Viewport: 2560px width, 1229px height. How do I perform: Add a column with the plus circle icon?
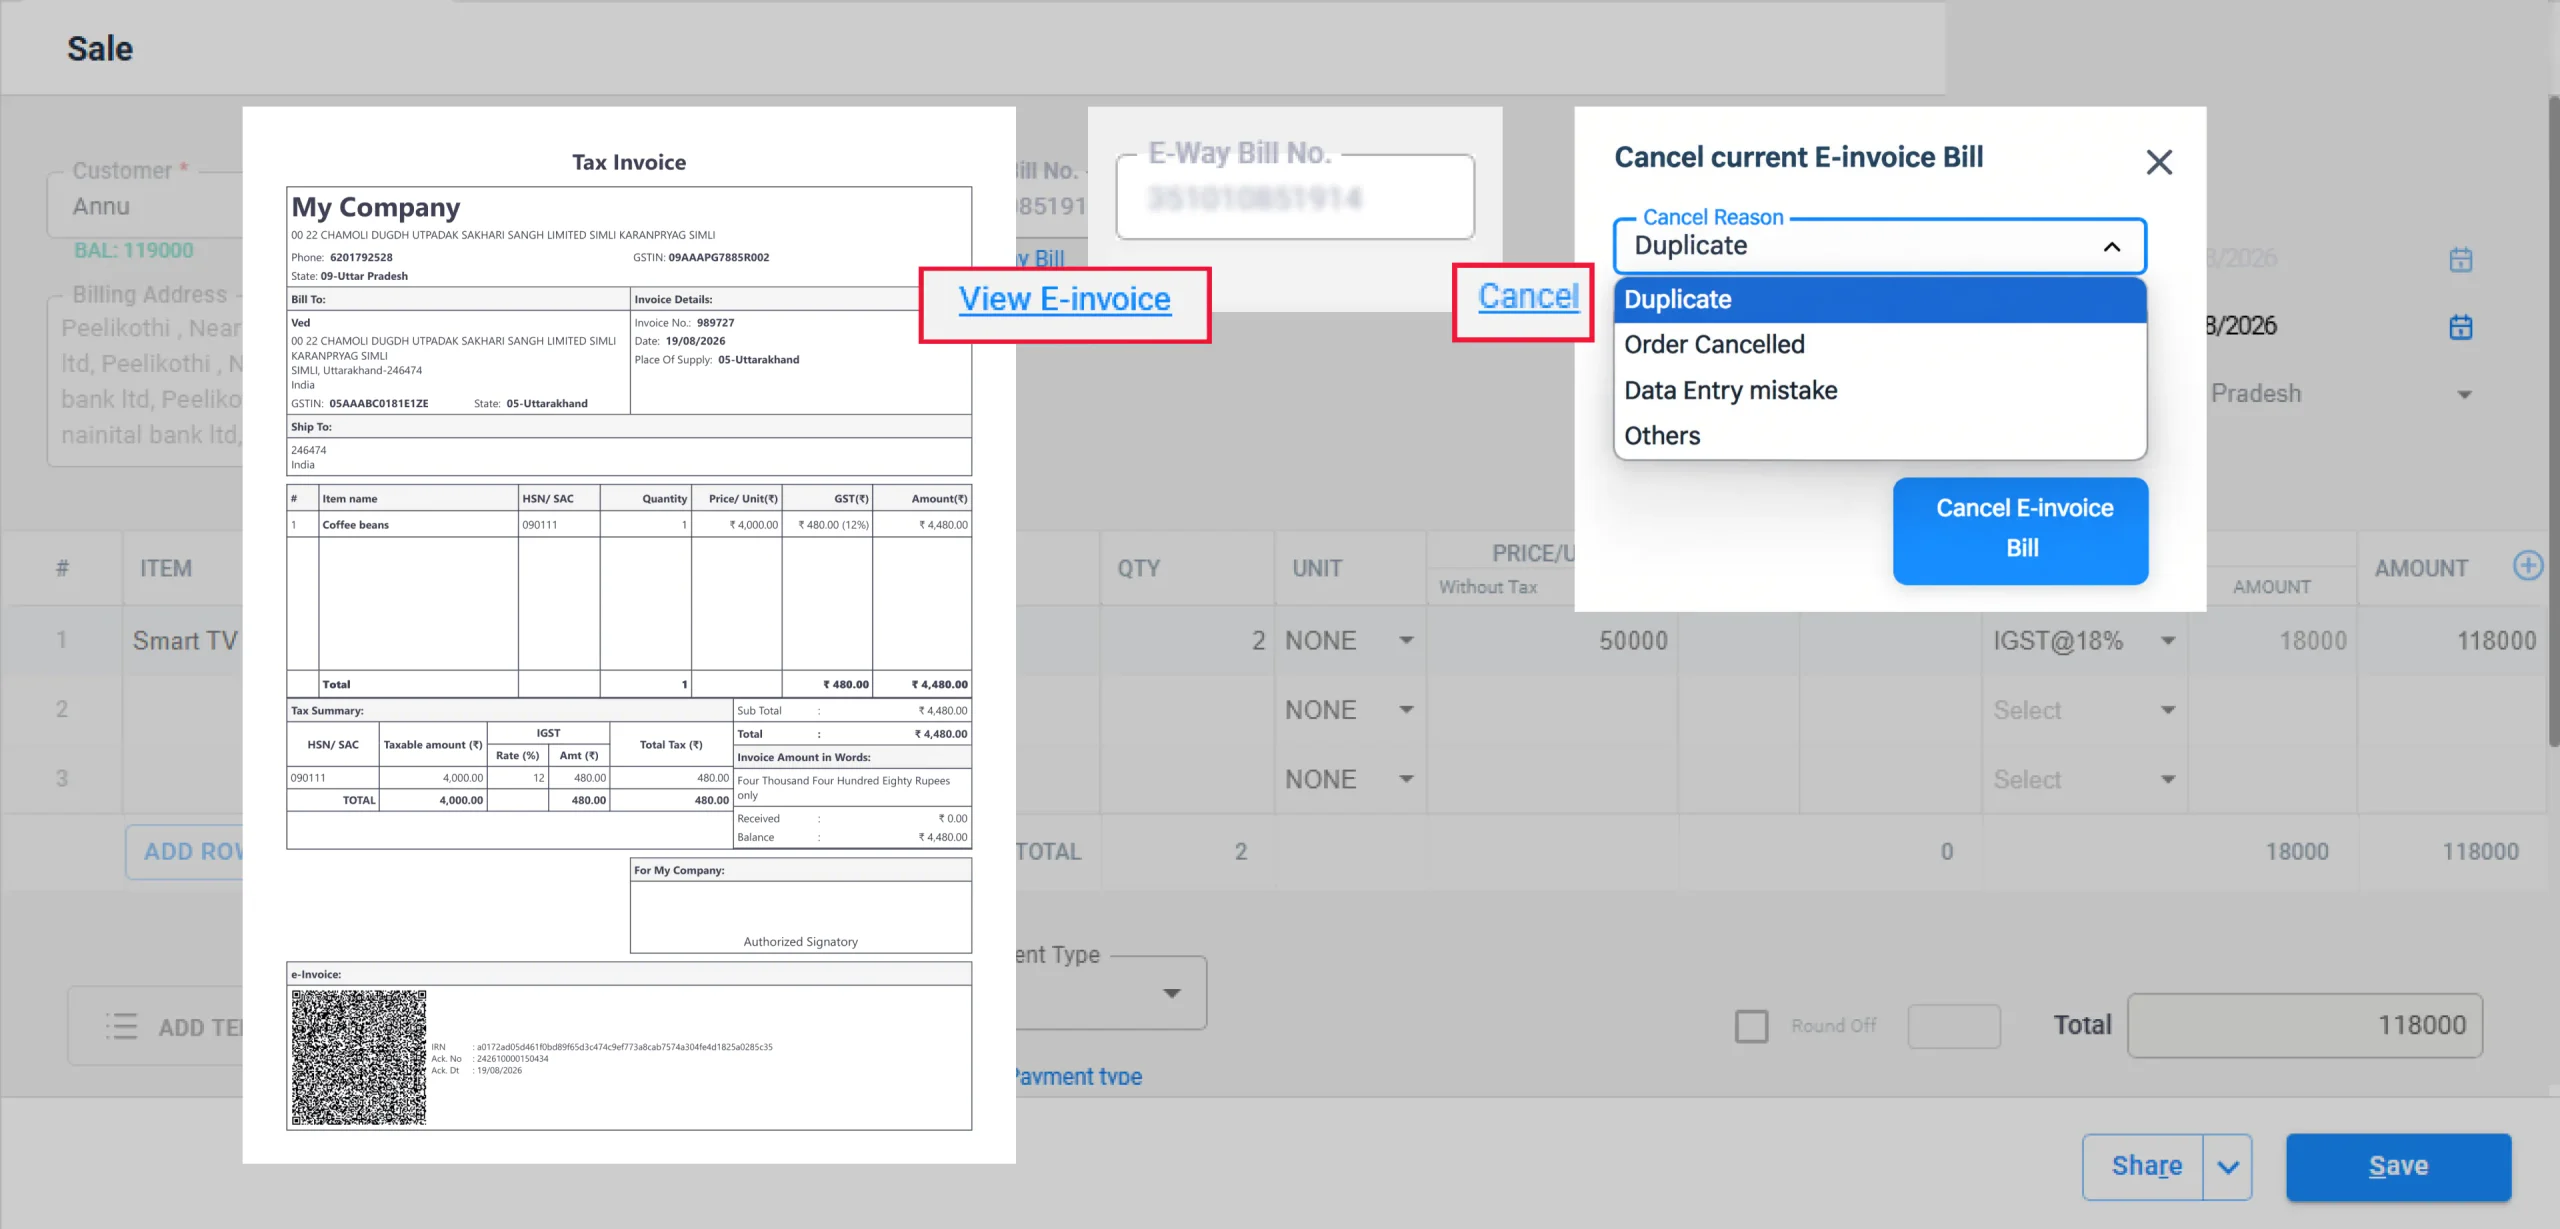tap(2528, 566)
